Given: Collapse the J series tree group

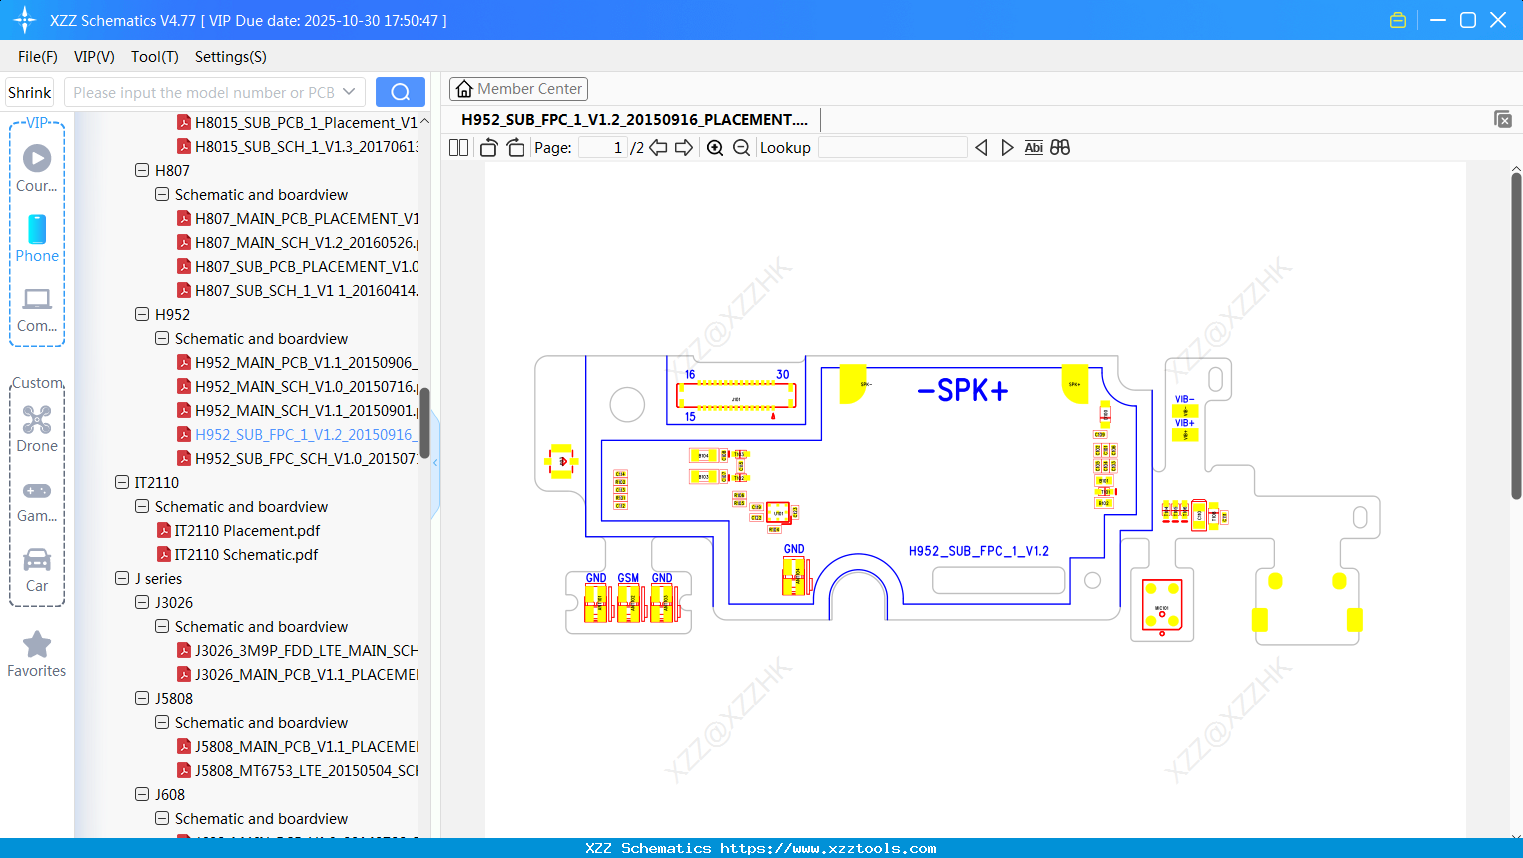Looking at the screenshot, I should tap(121, 578).
